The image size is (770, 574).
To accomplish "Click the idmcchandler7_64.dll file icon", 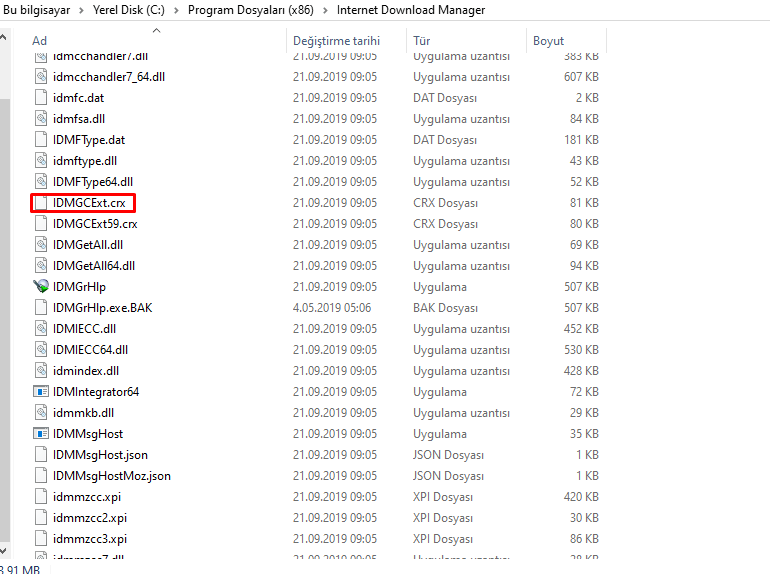I will point(41,77).
